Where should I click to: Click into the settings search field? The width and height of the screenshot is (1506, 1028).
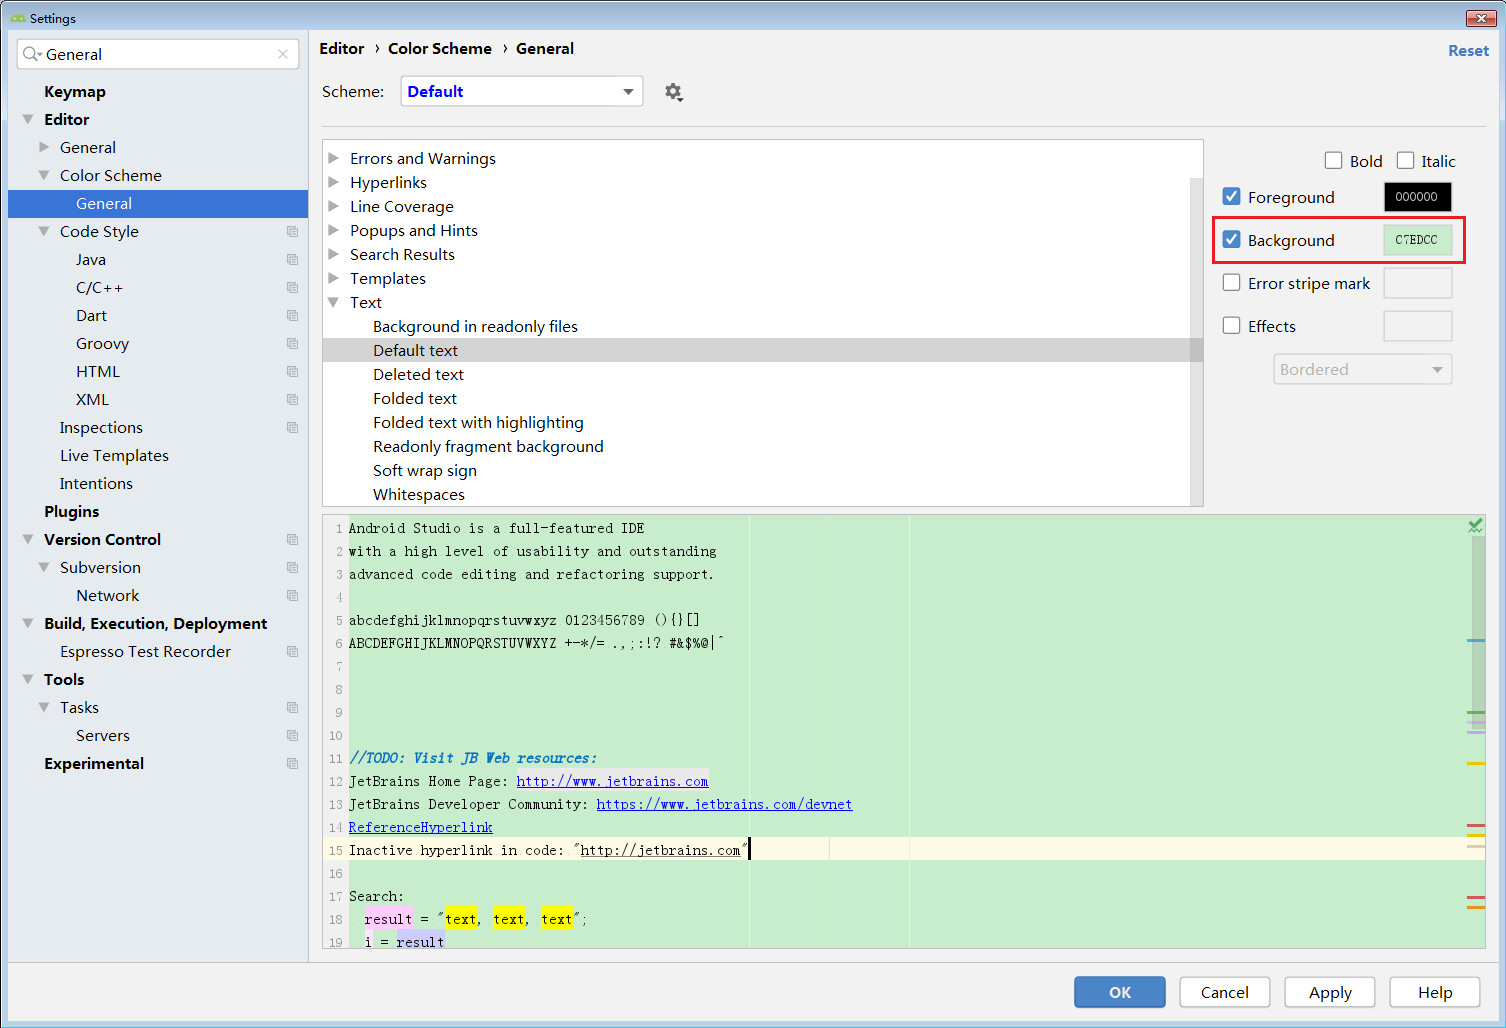(158, 54)
